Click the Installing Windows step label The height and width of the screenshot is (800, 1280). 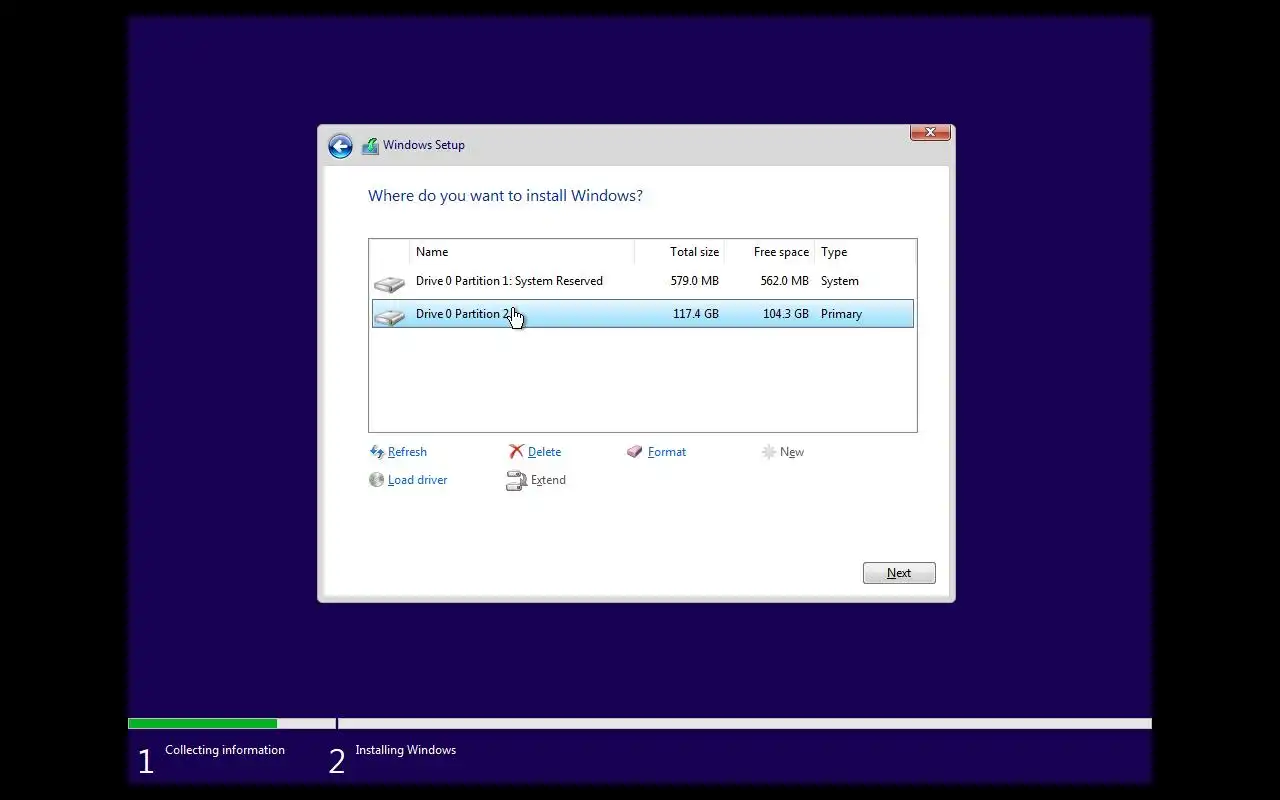click(405, 750)
